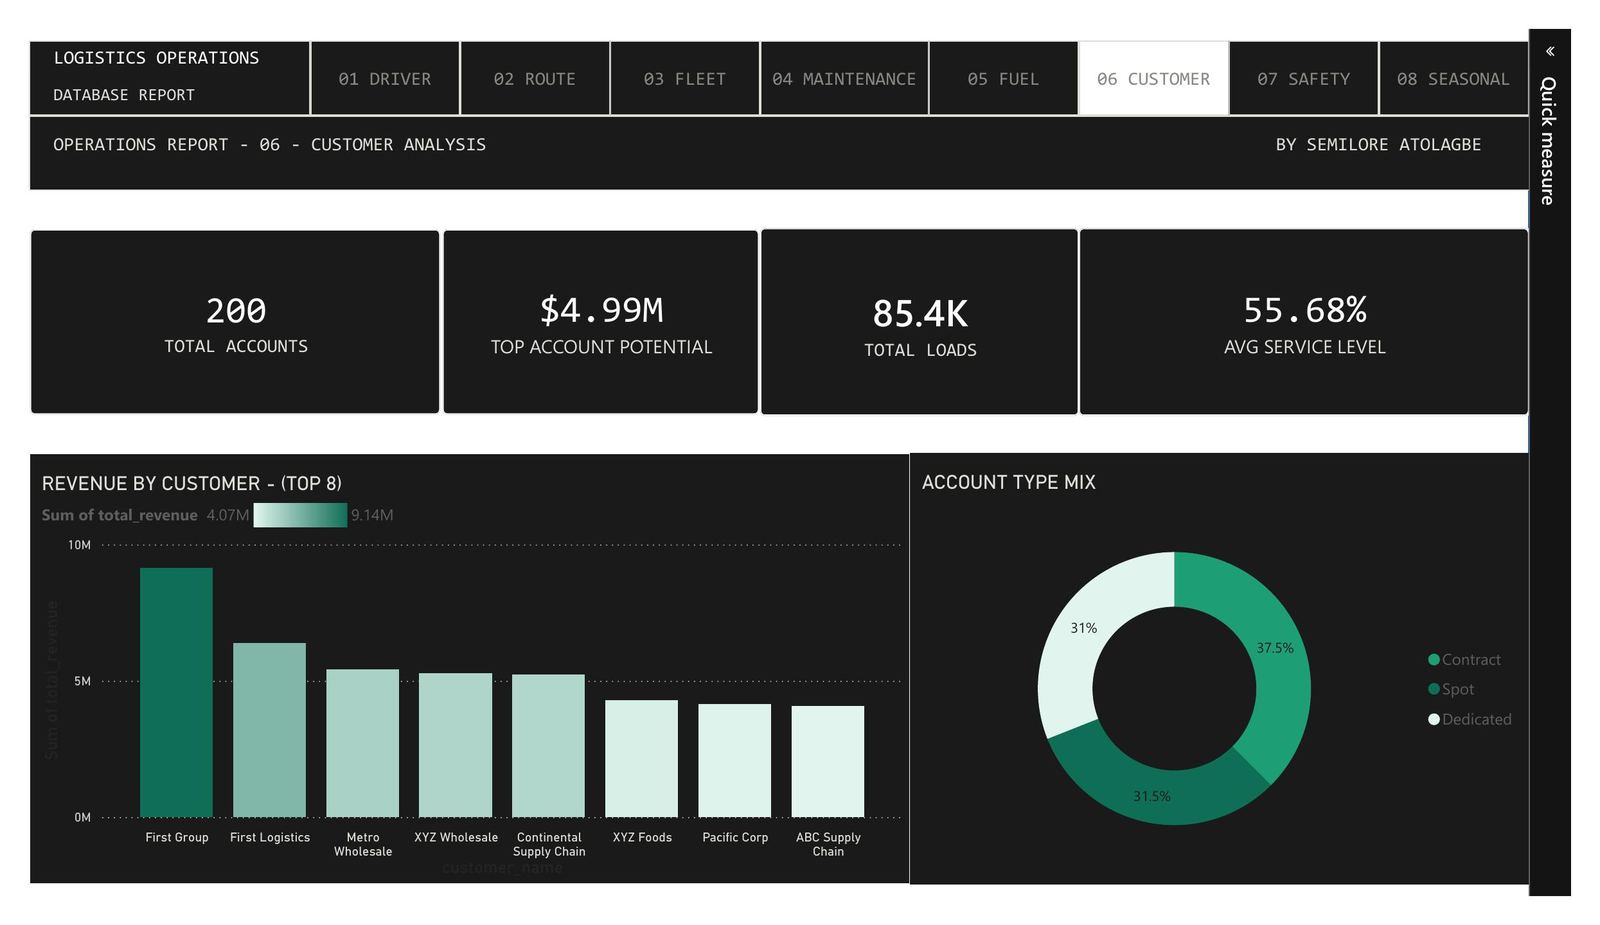Click the 5M y-axis value

(x=82, y=681)
